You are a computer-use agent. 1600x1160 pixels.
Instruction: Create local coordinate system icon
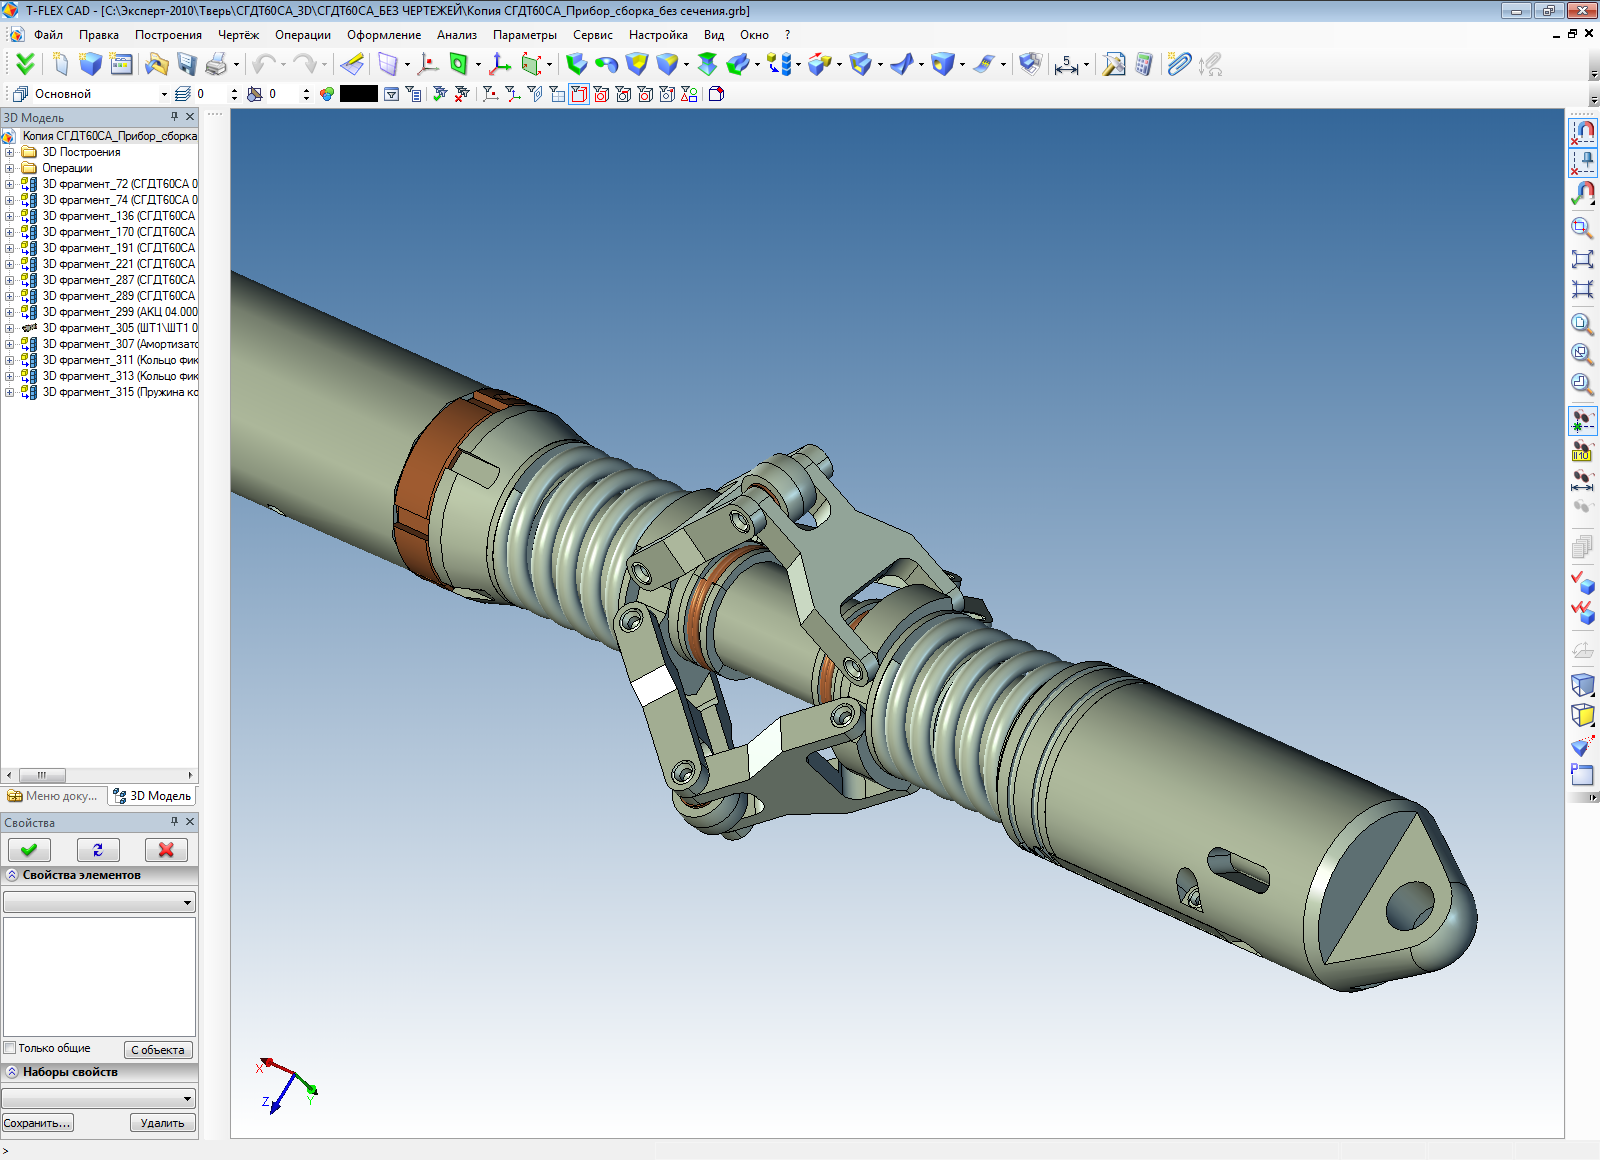[x=500, y=64]
